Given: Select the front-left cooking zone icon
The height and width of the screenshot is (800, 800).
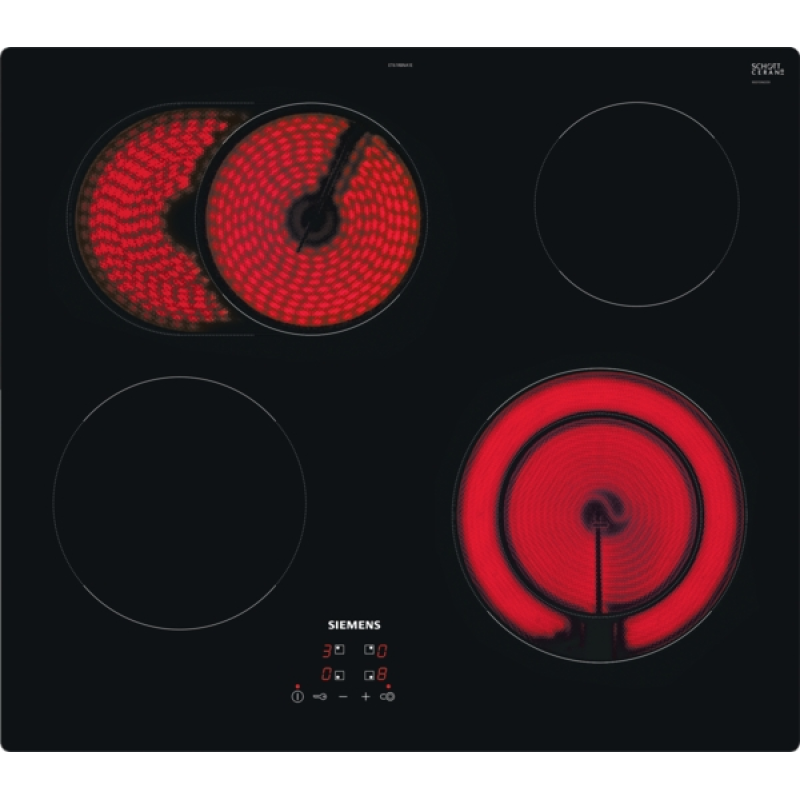Looking at the screenshot, I should 340,675.
